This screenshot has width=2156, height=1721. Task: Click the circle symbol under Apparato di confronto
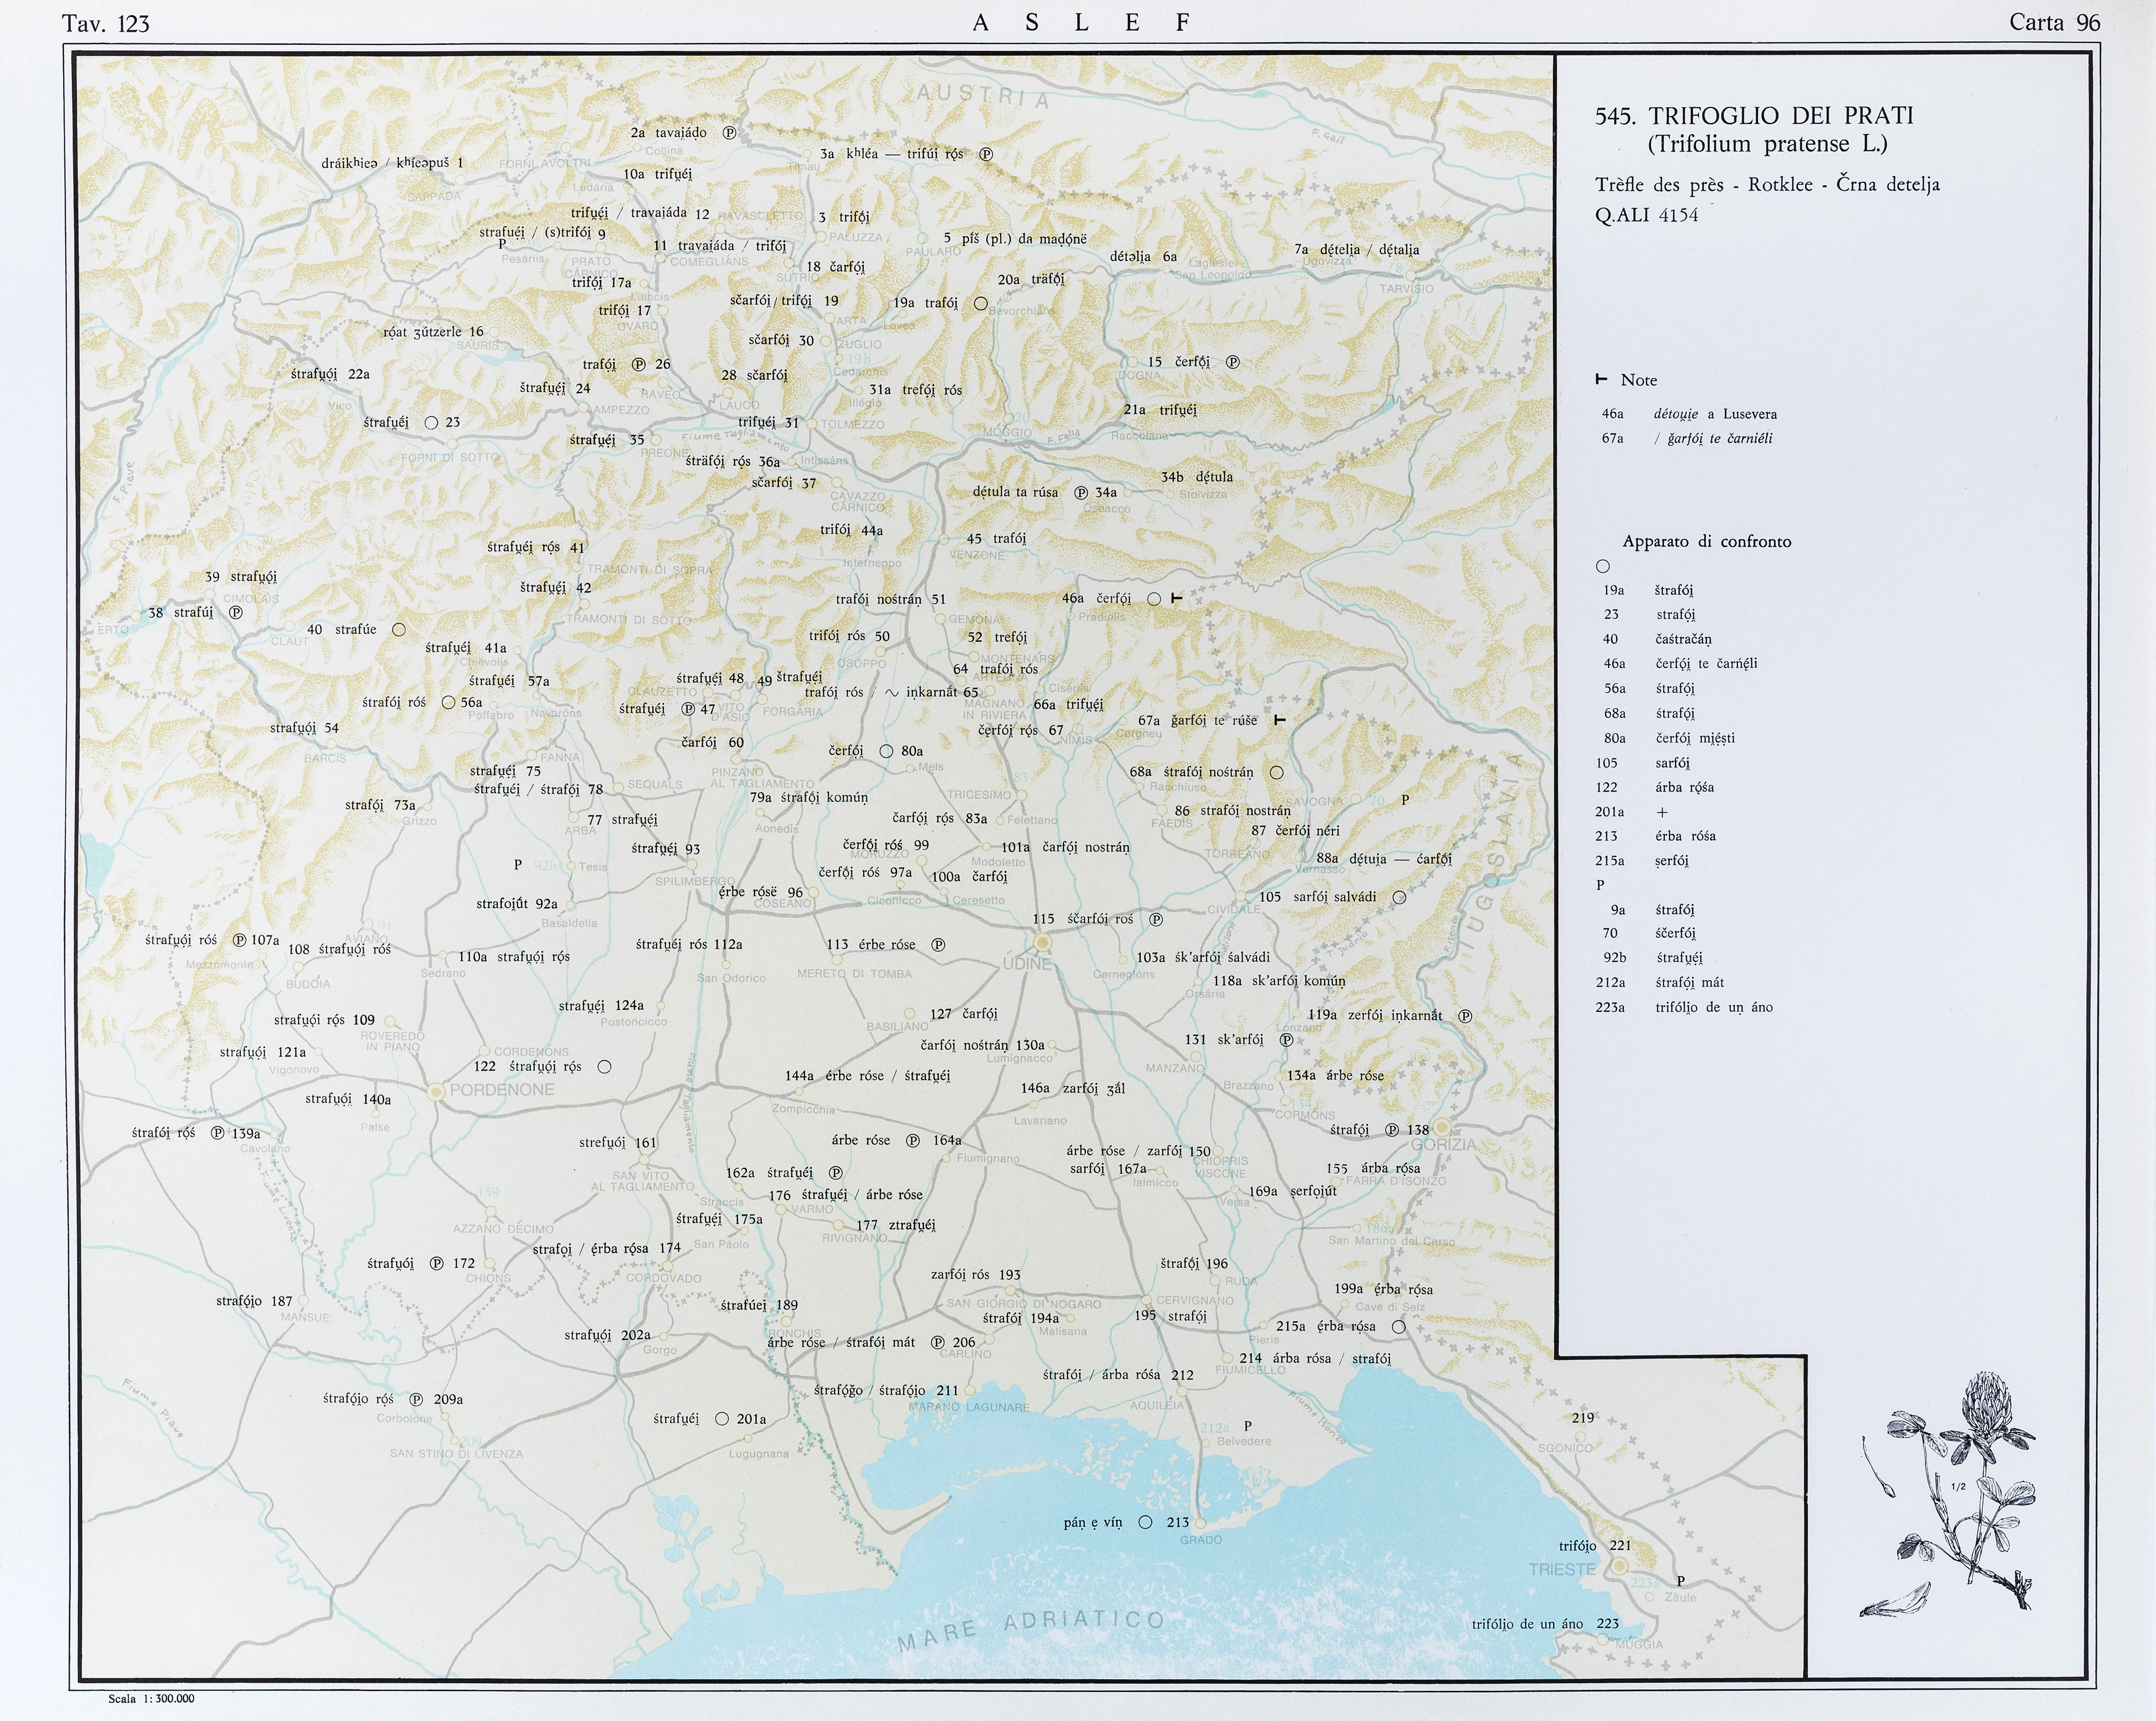[x=1603, y=566]
